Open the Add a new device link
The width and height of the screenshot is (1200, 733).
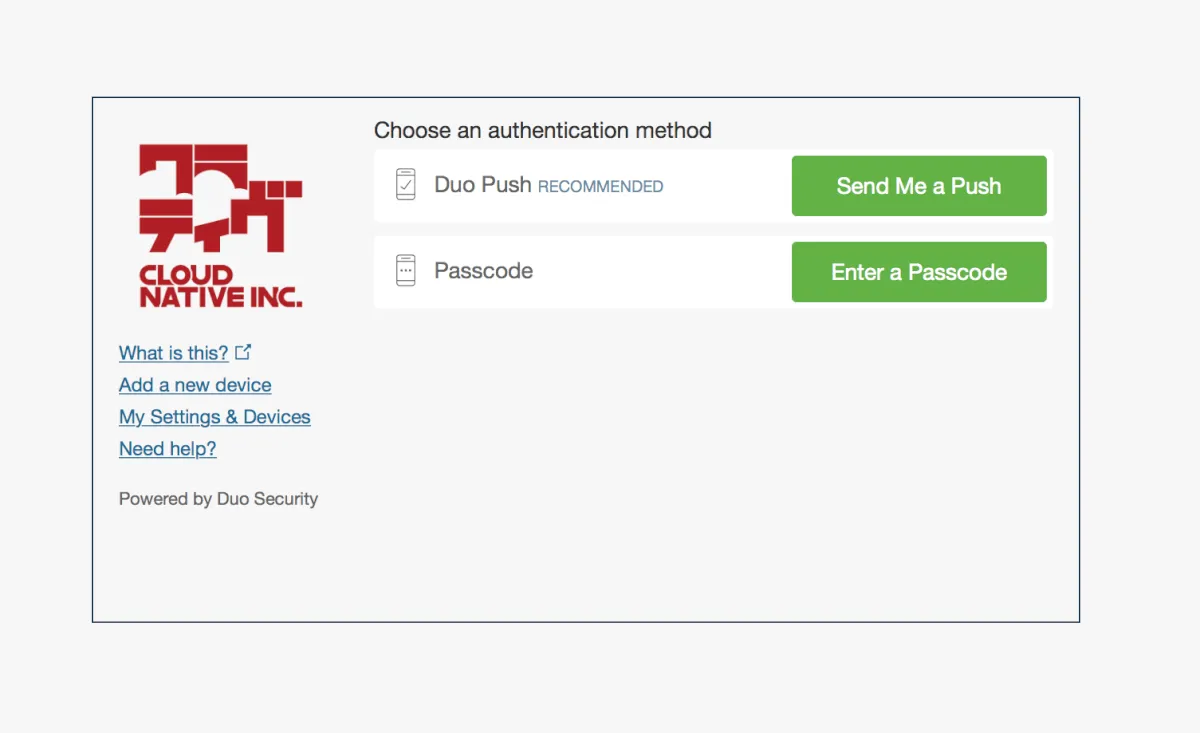pyautogui.click(x=195, y=385)
